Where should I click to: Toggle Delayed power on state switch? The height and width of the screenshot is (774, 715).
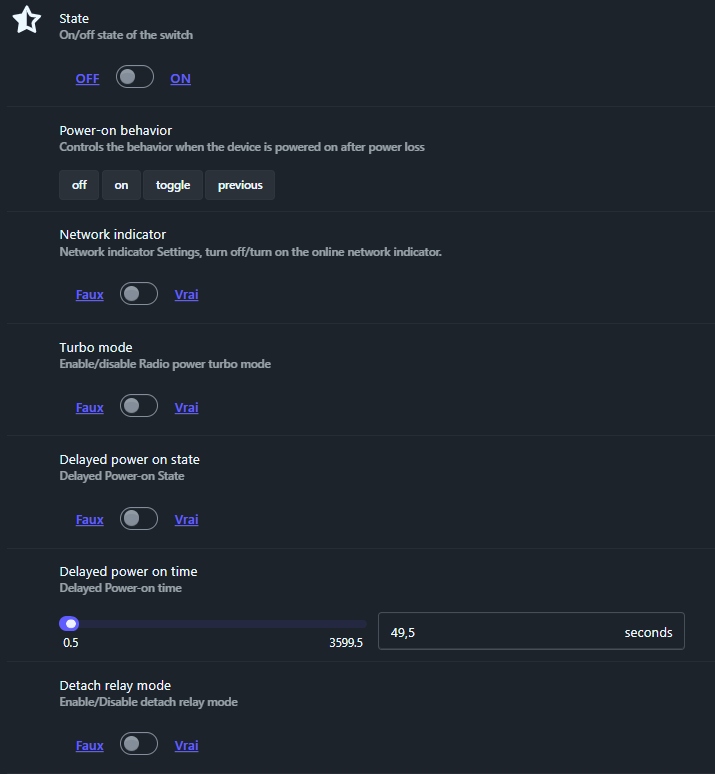point(139,518)
